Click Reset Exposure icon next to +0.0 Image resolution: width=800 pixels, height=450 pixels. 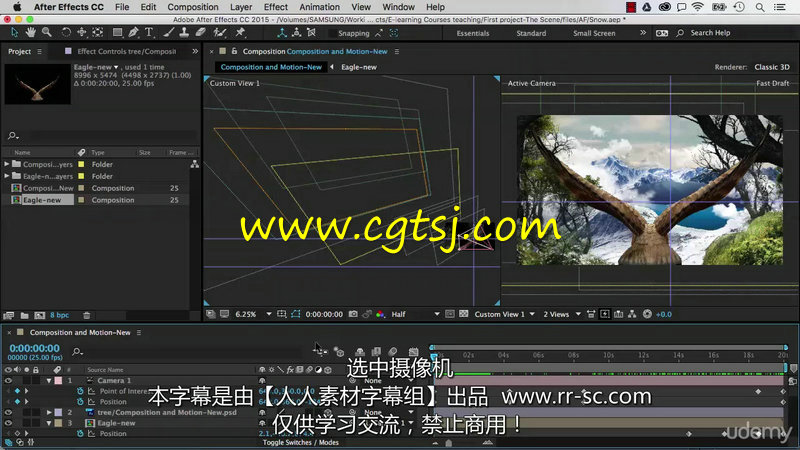click(x=647, y=314)
